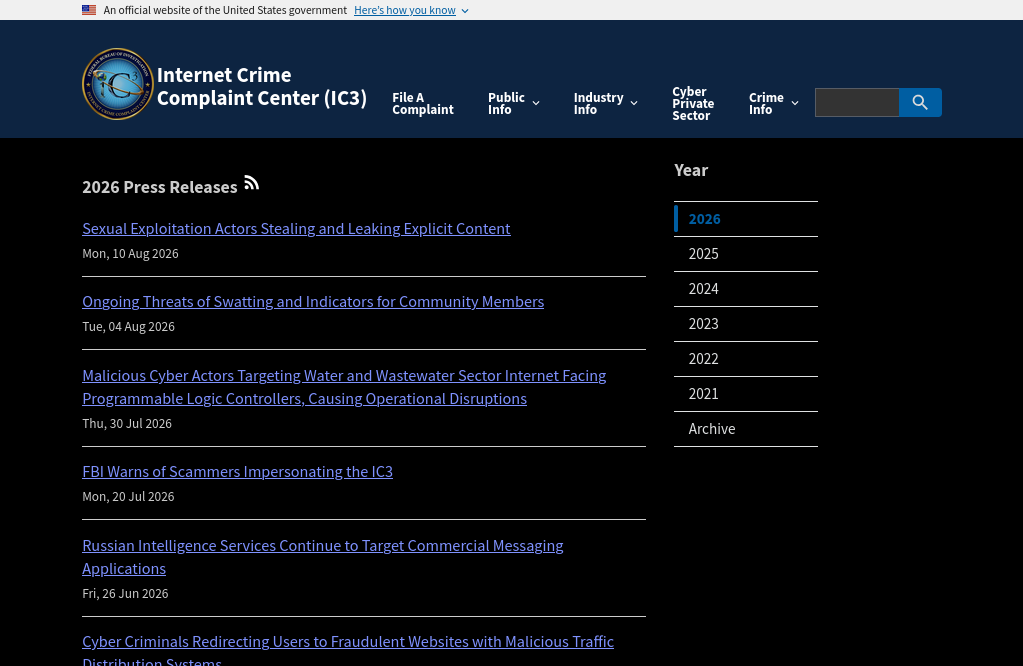1023x666 pixels.
Task: Click the '2026 Press Releases' heading
Action: pos(160,187)
